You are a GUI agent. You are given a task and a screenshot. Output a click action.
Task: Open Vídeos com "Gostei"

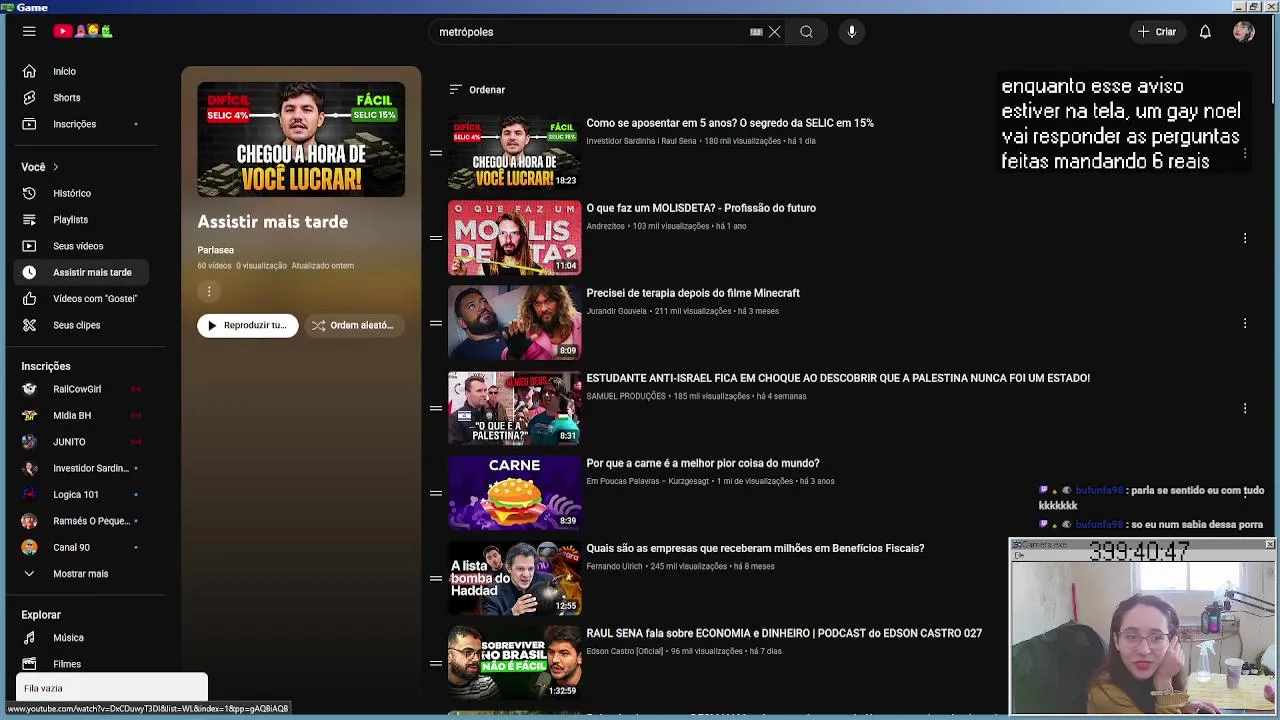click(x=83, y=299)
